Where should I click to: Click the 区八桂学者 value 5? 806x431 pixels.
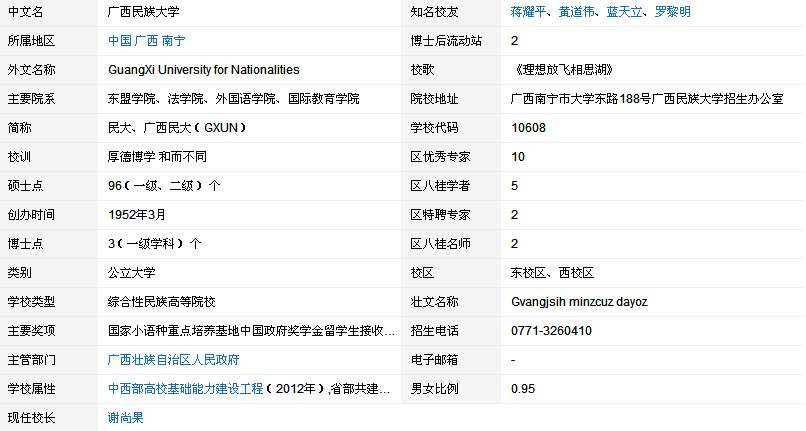514,186
